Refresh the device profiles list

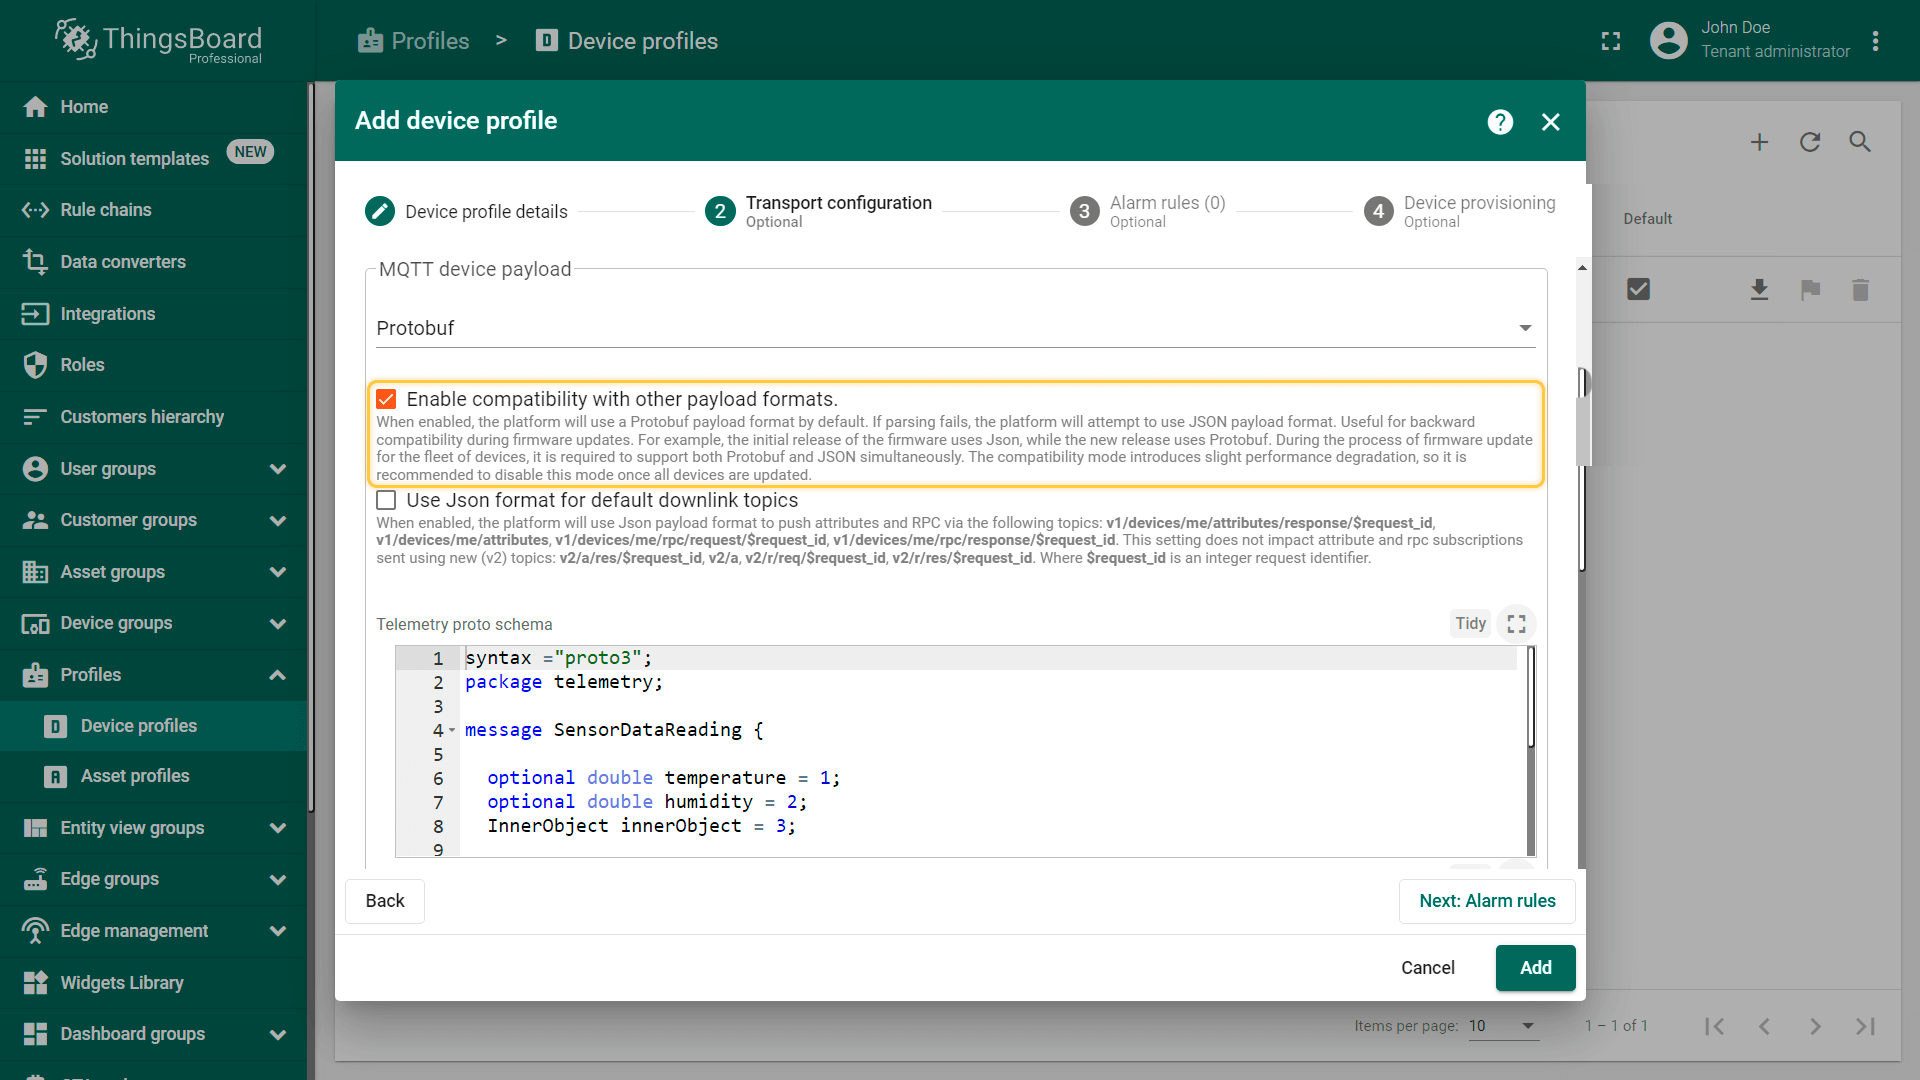(1810, 142)
